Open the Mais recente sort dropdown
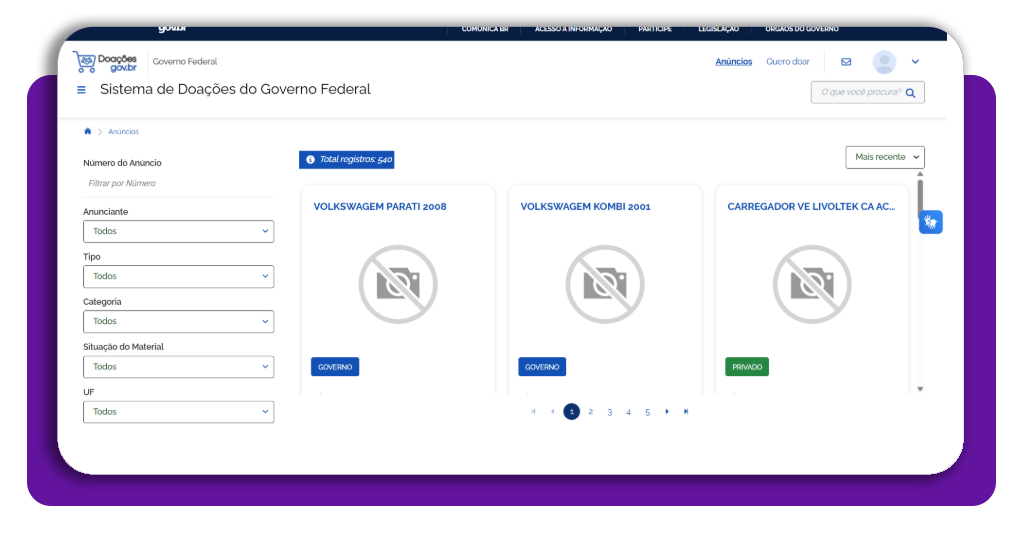Viewport: 1024px width, 536px height. point(885,157)
